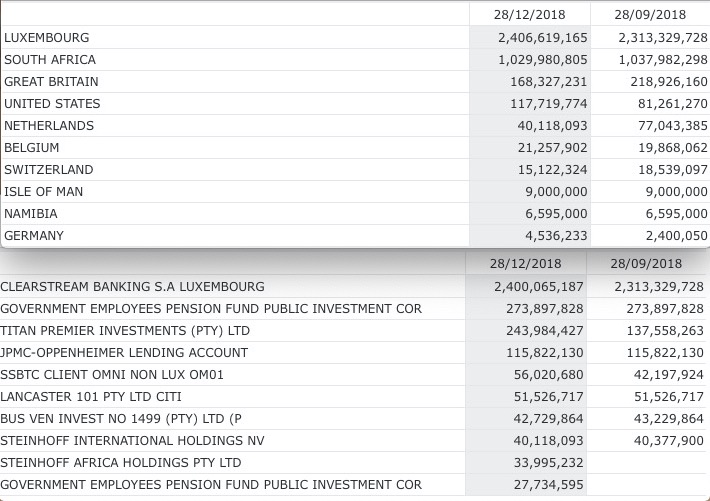This screenshot has width=710, height=501.
Task: Select STEINHOFF INTERNATIONAL HOLDINGS NV row
Action: point(352,441)
